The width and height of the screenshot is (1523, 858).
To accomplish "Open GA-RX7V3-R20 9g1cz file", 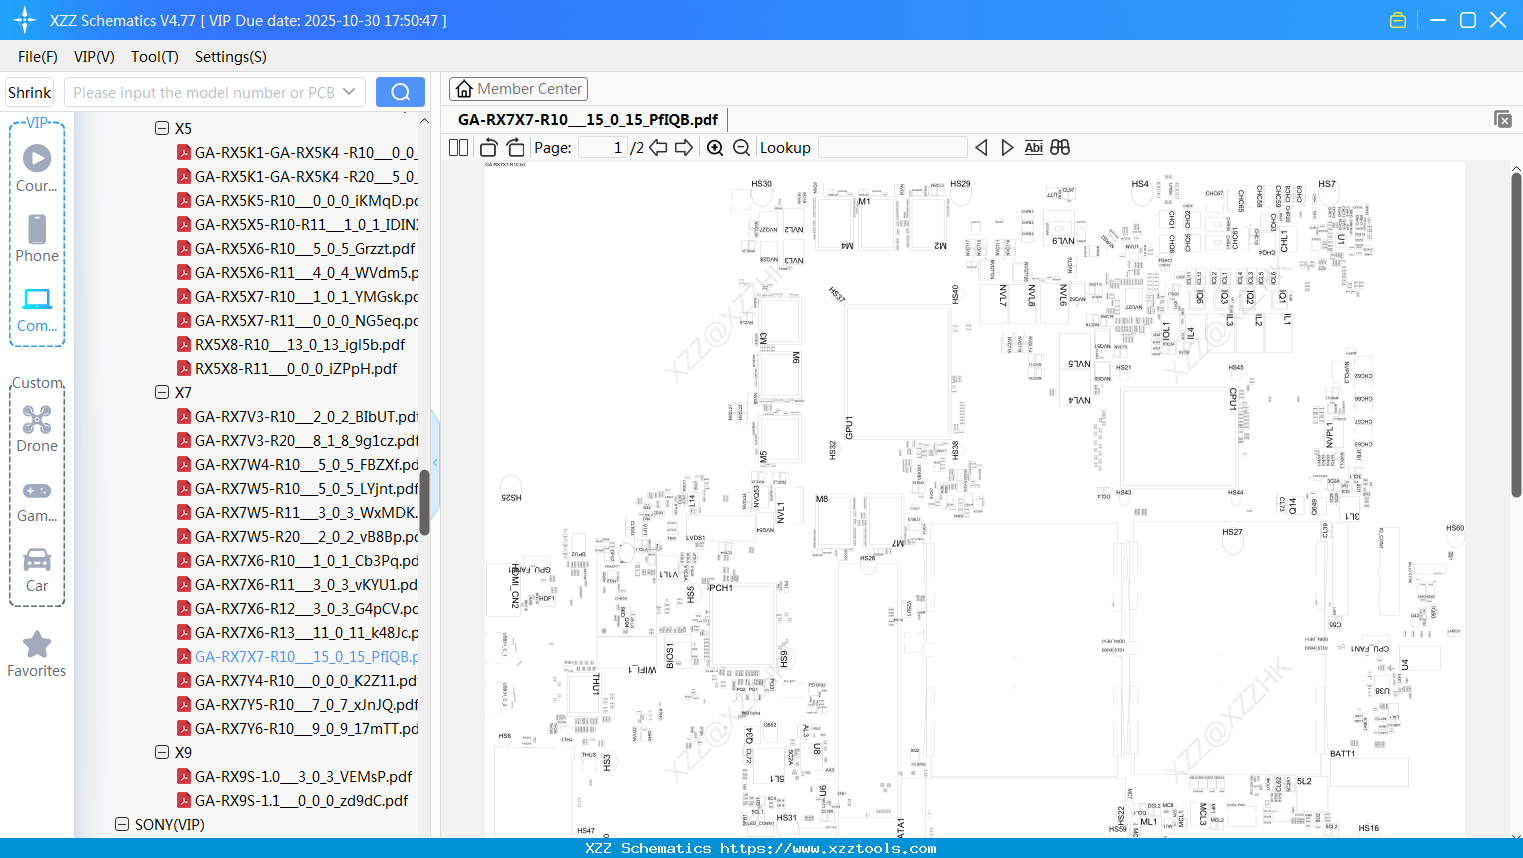I will pyautogui.click(x=298, y=440).
